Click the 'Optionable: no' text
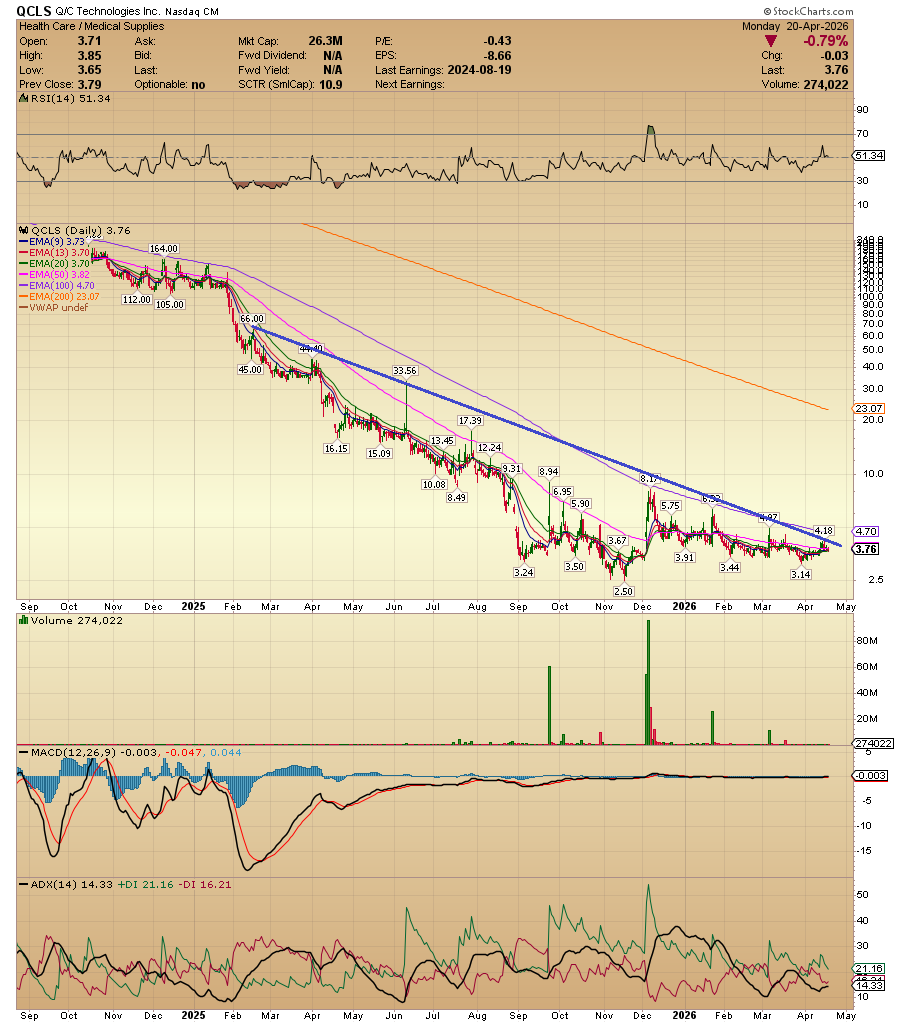900x1023 pixels. (170, 84)
